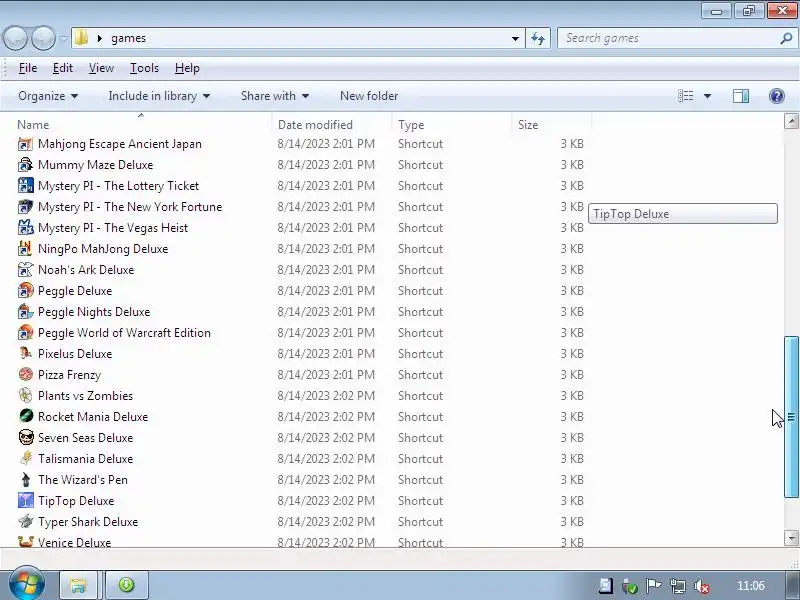
Task: Sort by Date modified column header
Action: [332, 124]
